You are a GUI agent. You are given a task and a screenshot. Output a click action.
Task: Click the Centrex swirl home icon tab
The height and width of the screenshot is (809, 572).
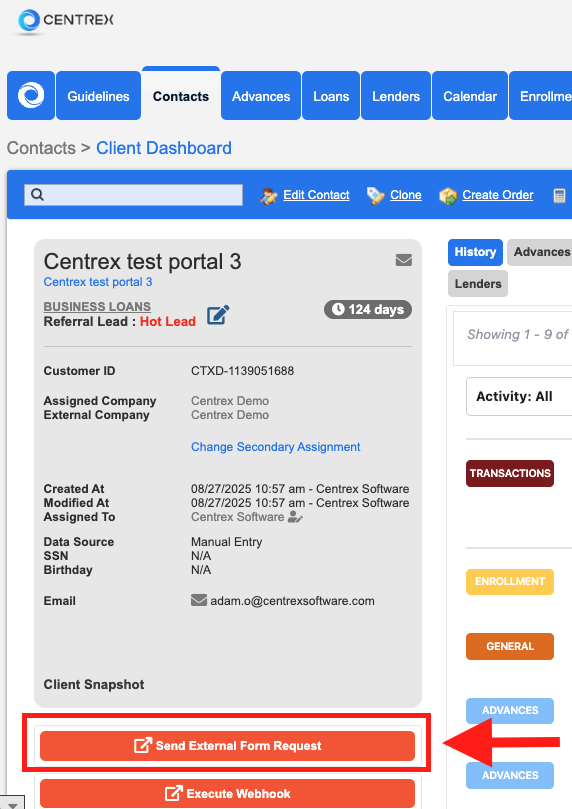click(31, 95)
